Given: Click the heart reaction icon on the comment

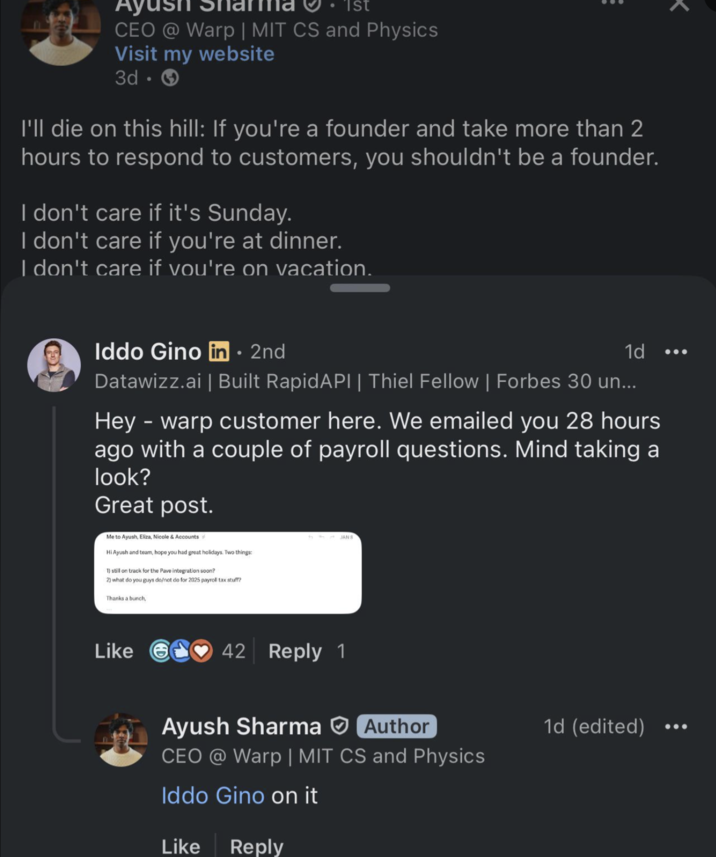Looking at the screenshot, I should pos(199,650).
